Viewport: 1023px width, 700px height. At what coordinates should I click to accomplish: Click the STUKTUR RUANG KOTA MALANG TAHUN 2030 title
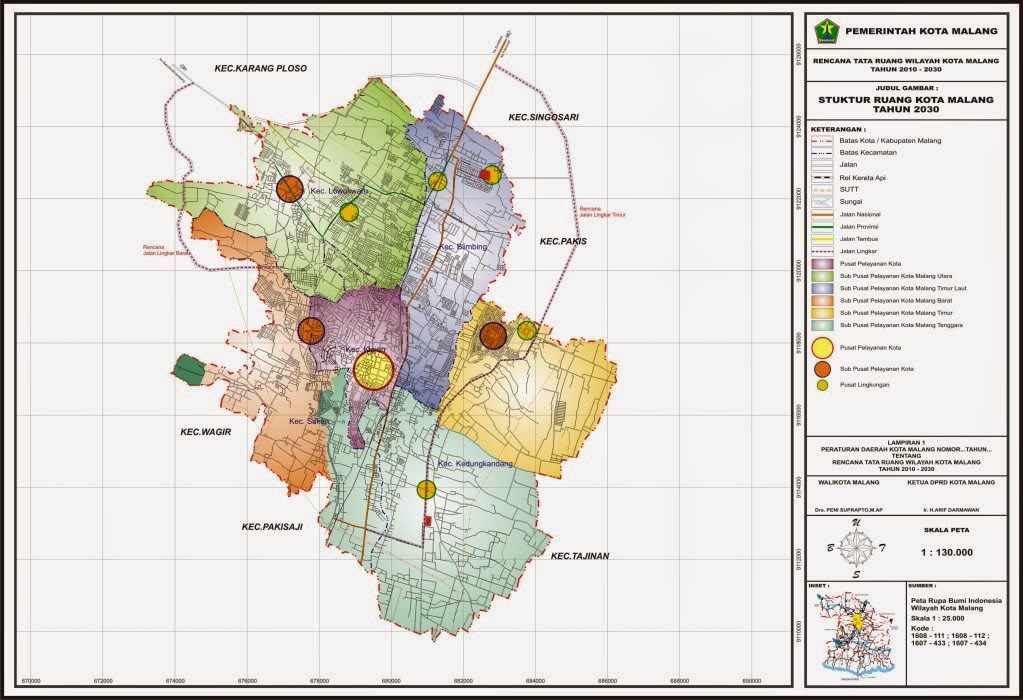tap(906, 104)
